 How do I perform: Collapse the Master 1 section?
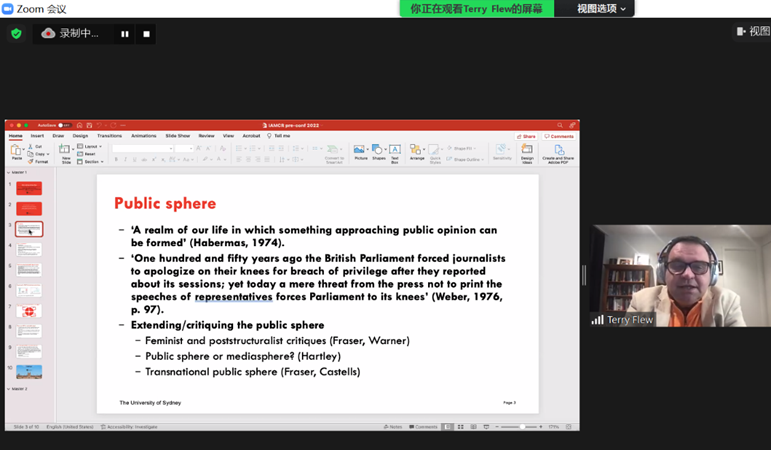pos(9,173)
